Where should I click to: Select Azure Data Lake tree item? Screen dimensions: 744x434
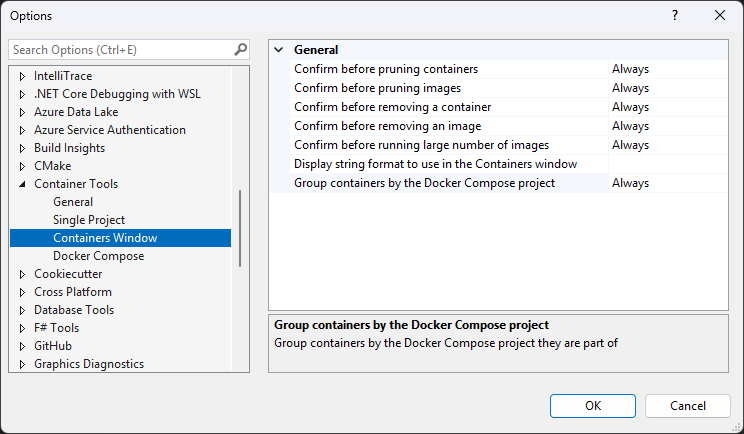pyautogui.click(x=76, y=112)
